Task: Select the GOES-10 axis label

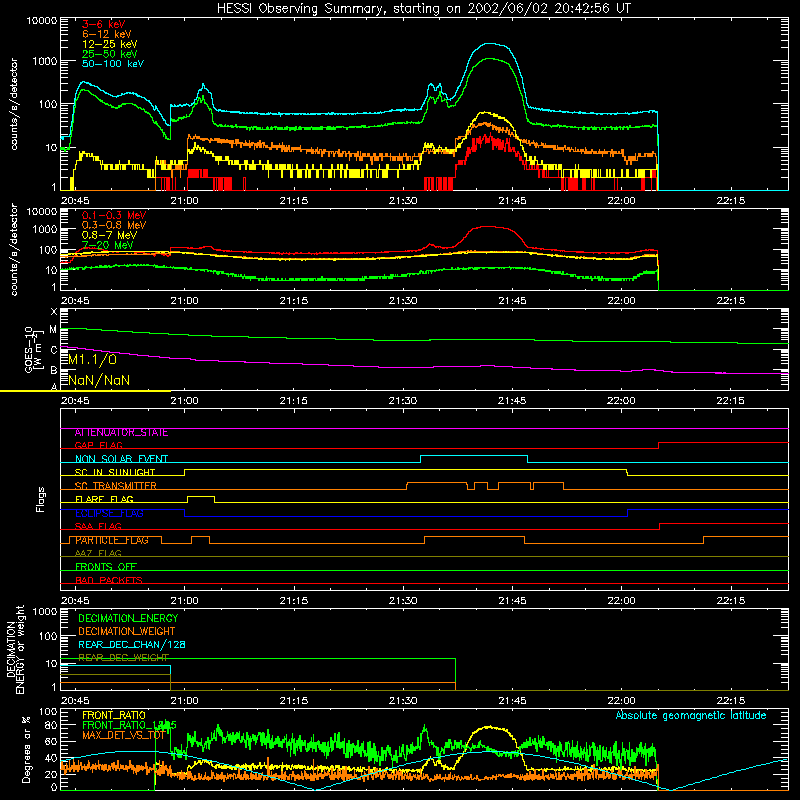Action: pos(33,349)
